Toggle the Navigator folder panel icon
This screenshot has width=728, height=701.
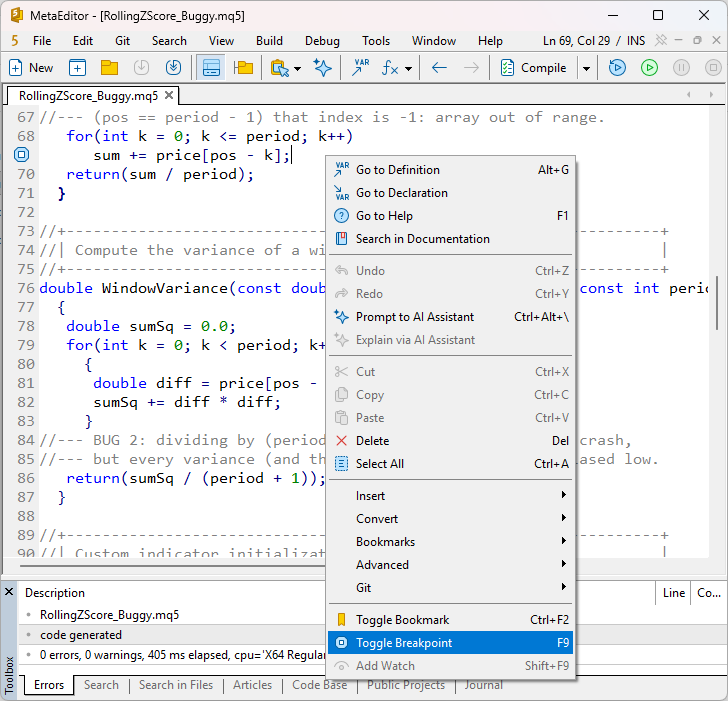tap(243, 68)
